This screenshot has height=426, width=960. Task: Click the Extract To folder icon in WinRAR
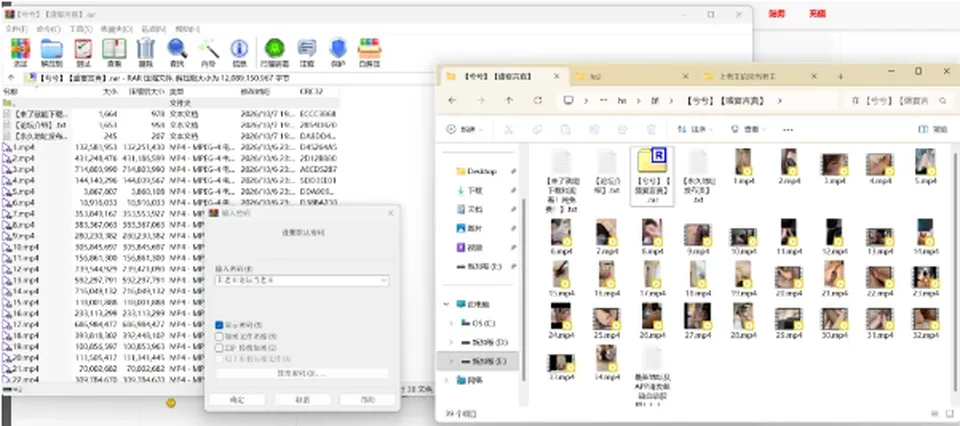tap(51, 51)
